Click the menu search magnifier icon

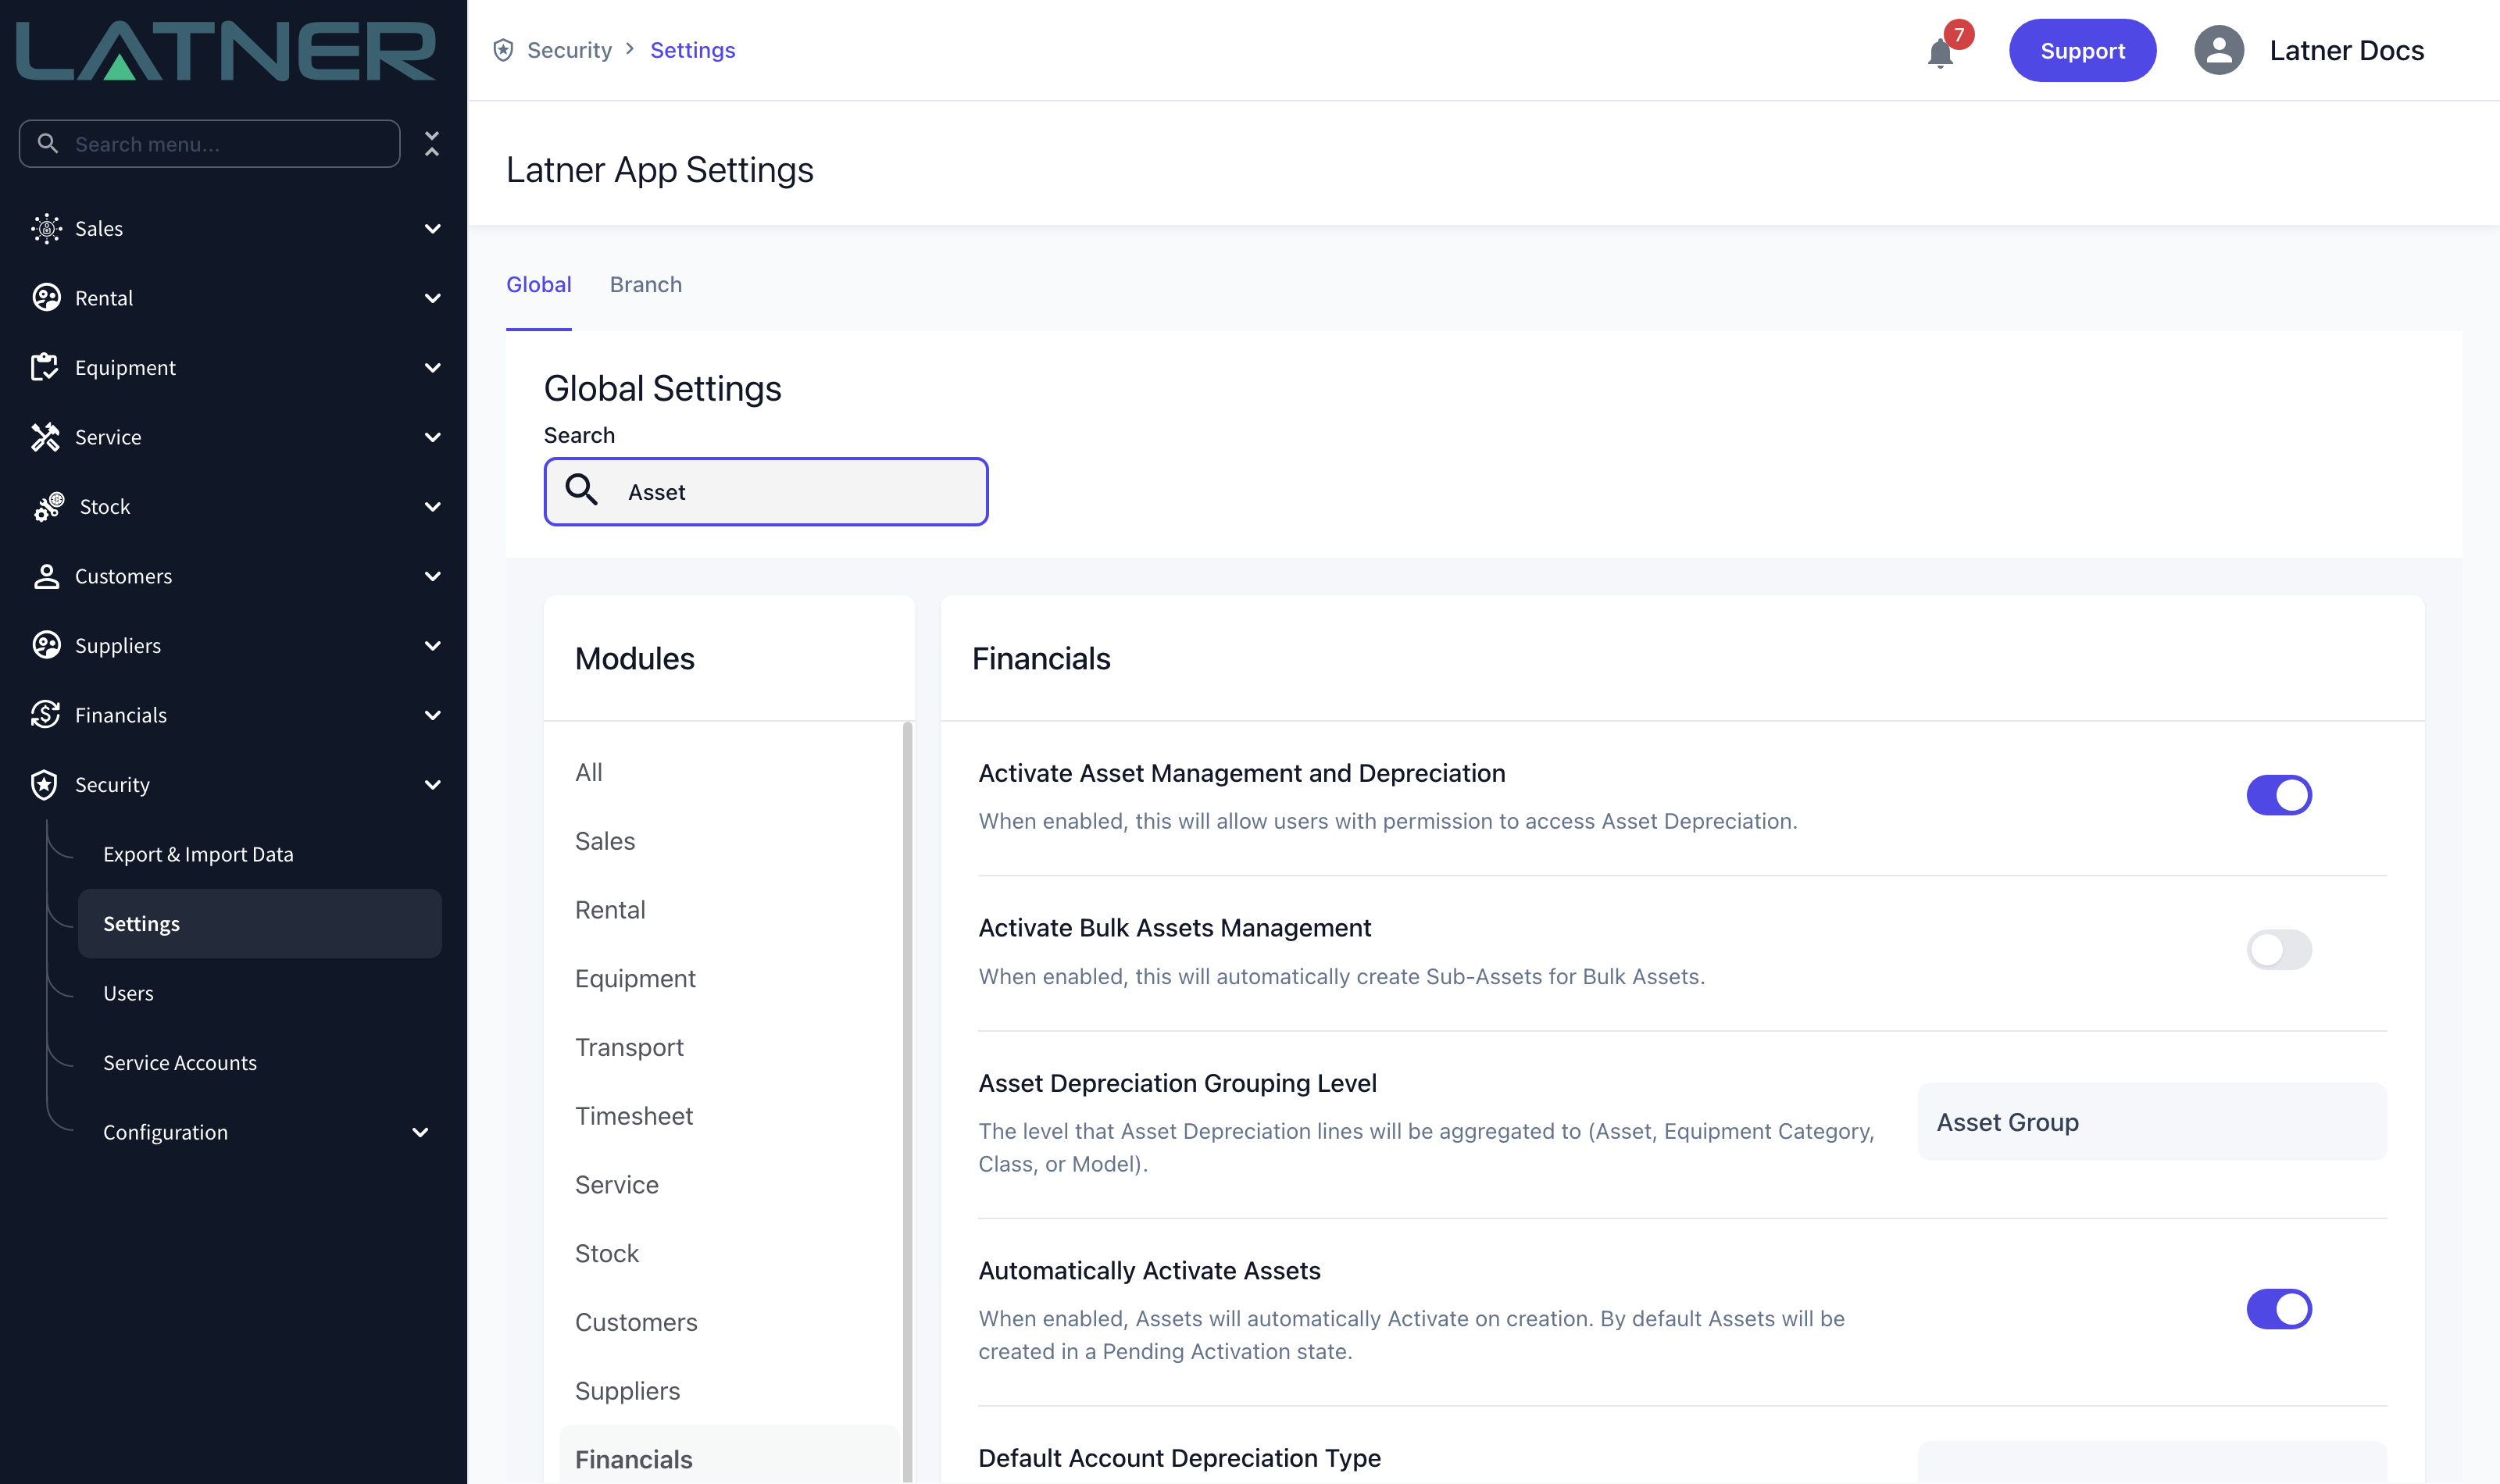(47, 143)
